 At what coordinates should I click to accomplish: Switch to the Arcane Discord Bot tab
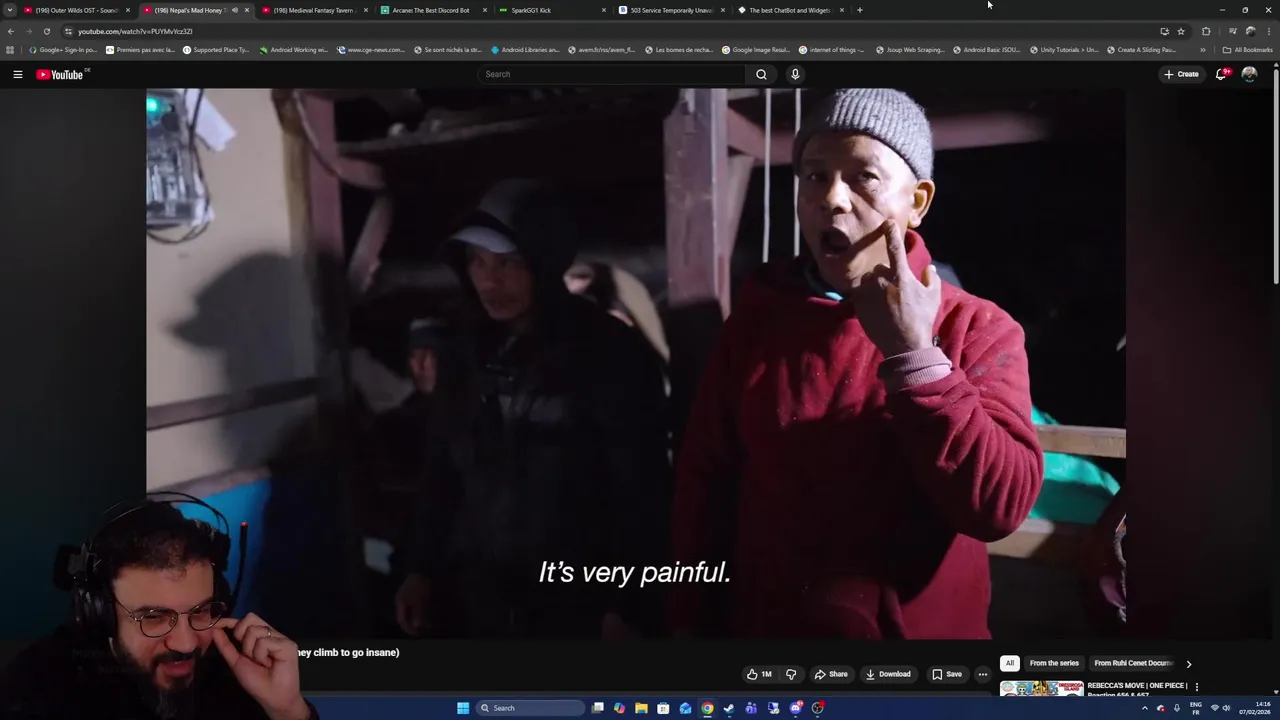[x=433, y=10]
